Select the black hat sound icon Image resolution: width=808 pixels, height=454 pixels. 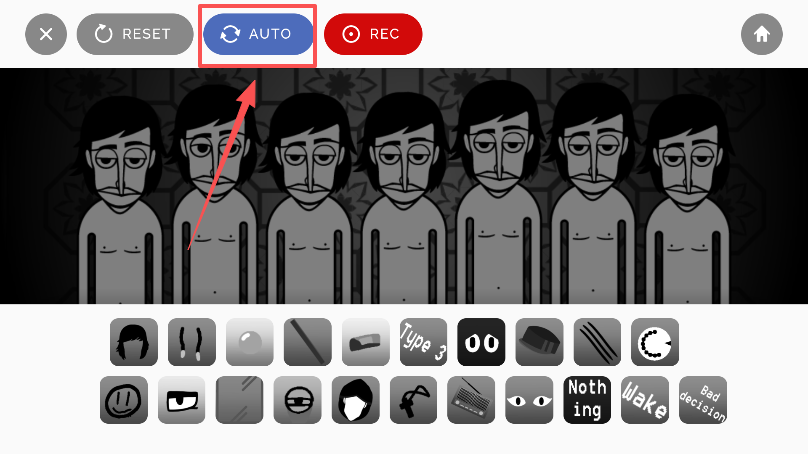[540, 342]
